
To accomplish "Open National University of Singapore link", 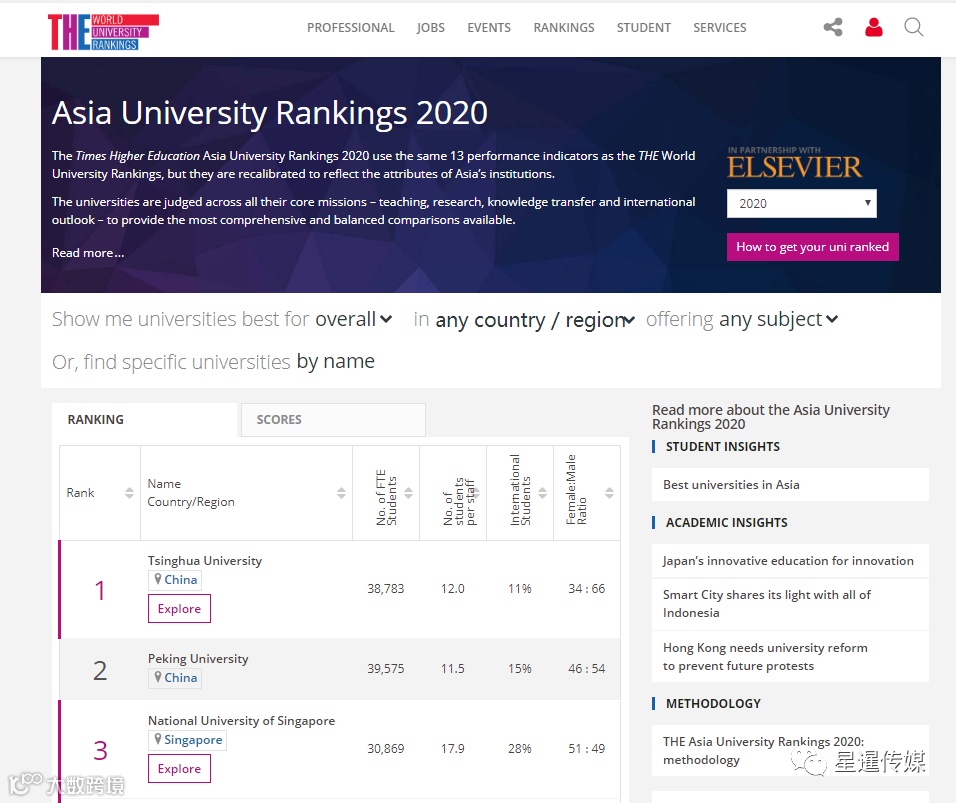I will click(x=241, y=721).
